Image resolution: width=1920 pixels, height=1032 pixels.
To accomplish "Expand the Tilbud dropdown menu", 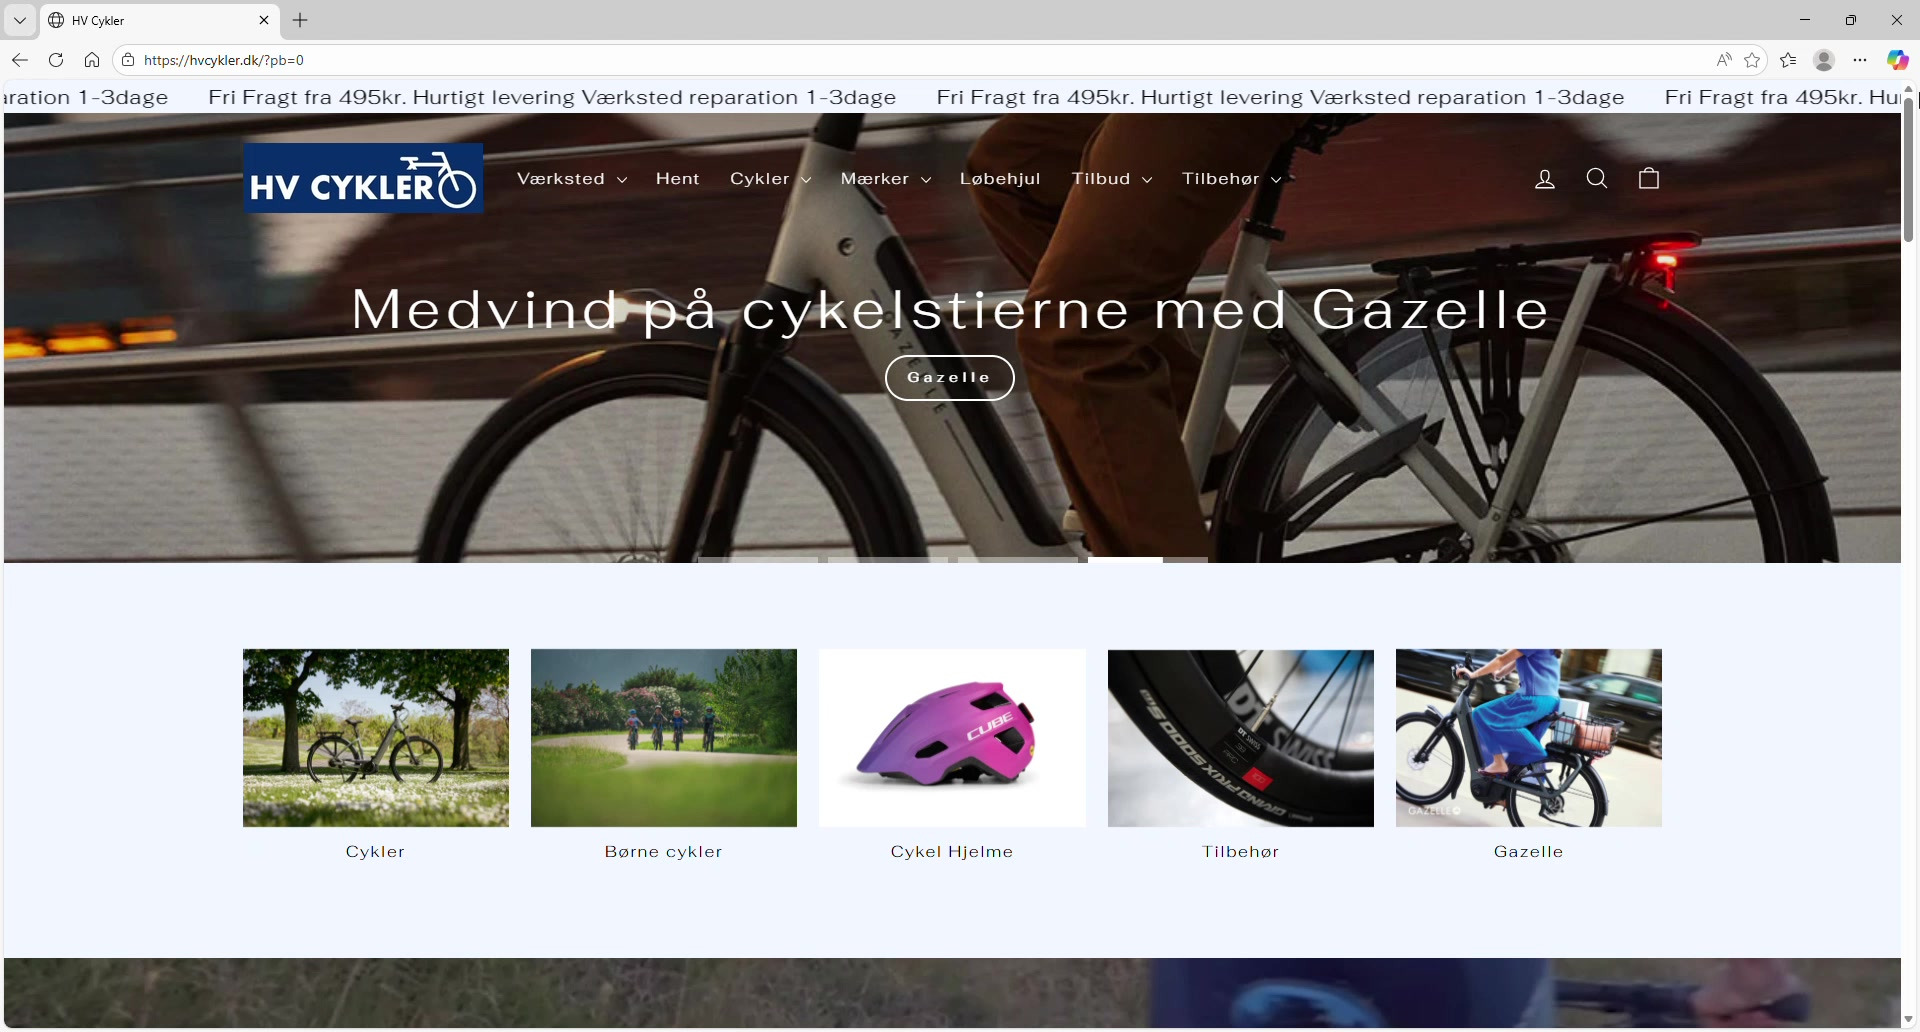I will coord(1112,179).
